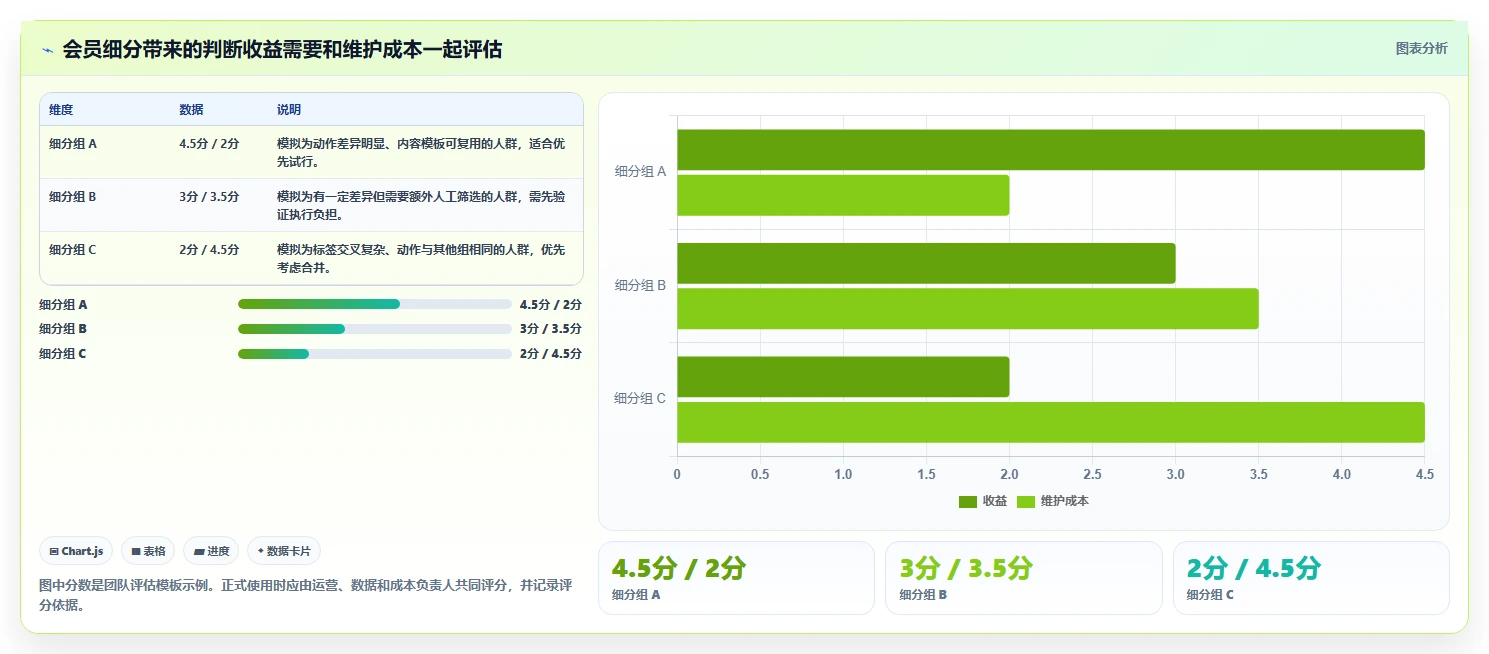Select table cell 细分组 B
1489x654 pixels.
[x=73, y=196]
